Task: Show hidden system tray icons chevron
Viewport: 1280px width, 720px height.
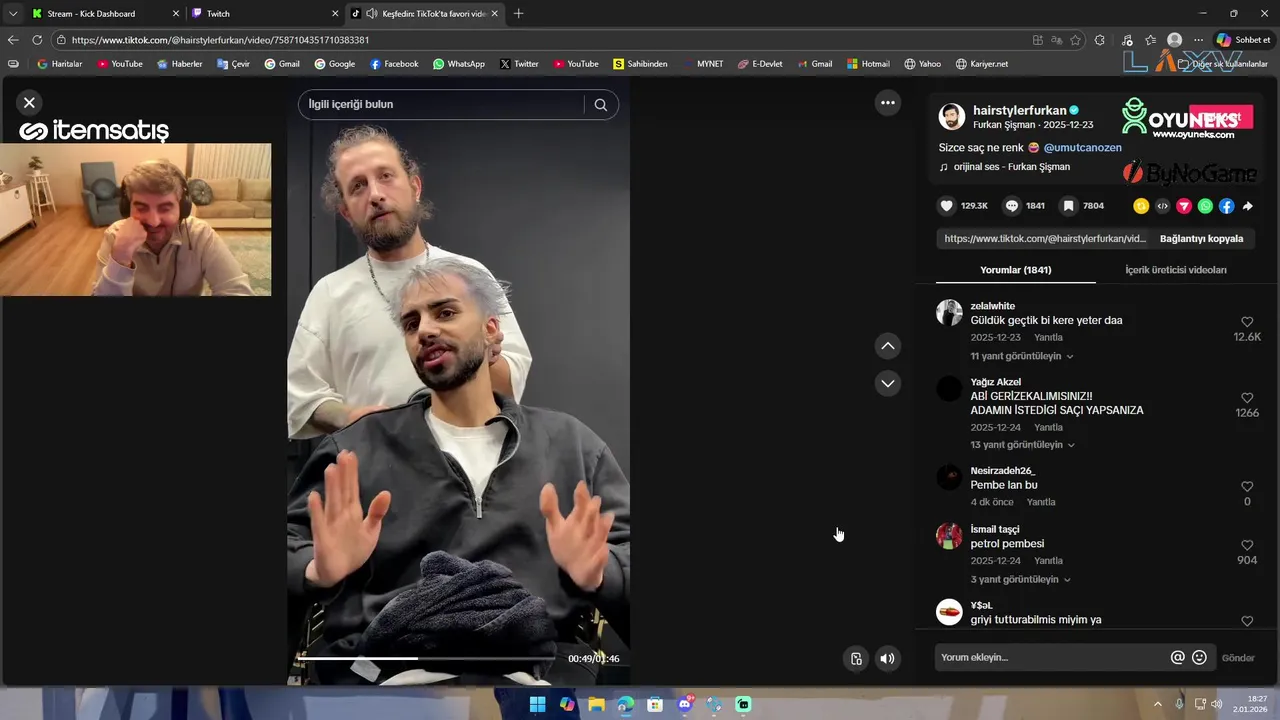Action: point(1158,704)
